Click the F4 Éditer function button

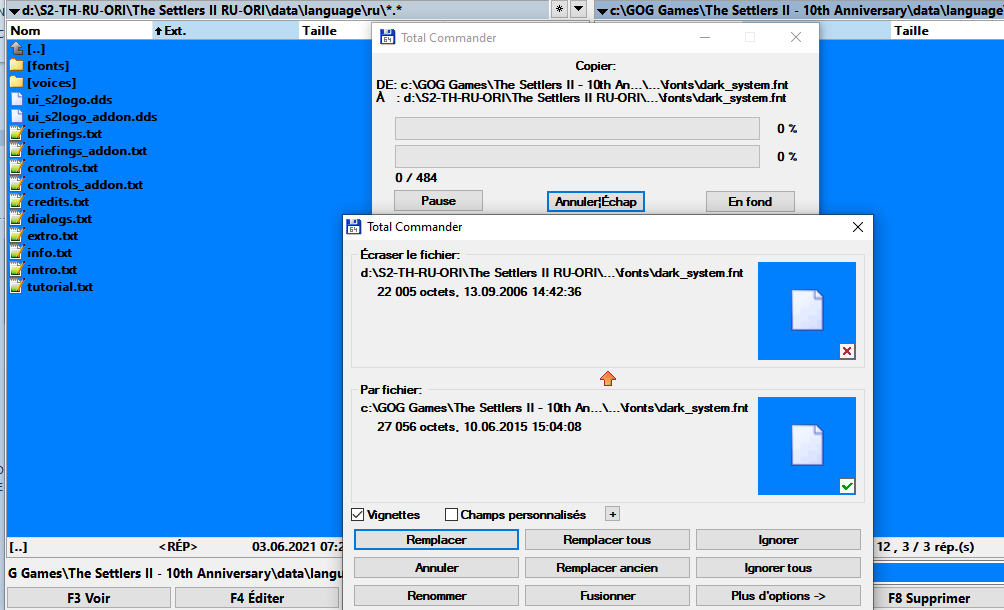pos(257,598)
